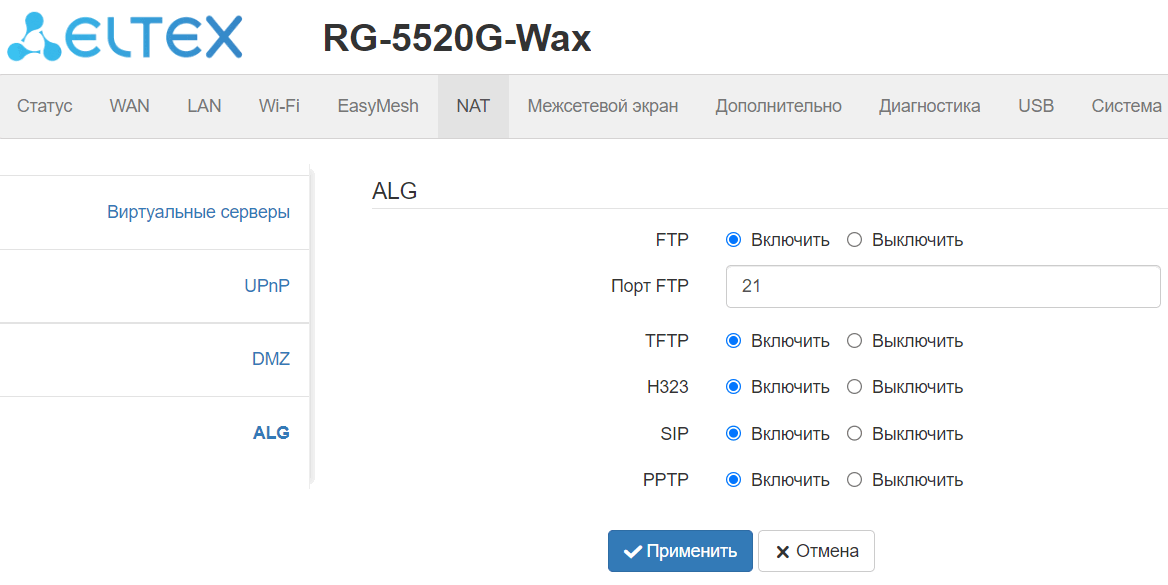1168x585 pixels.
Task: Select Выключить for TFTP
Action: [x=854, y=341]
